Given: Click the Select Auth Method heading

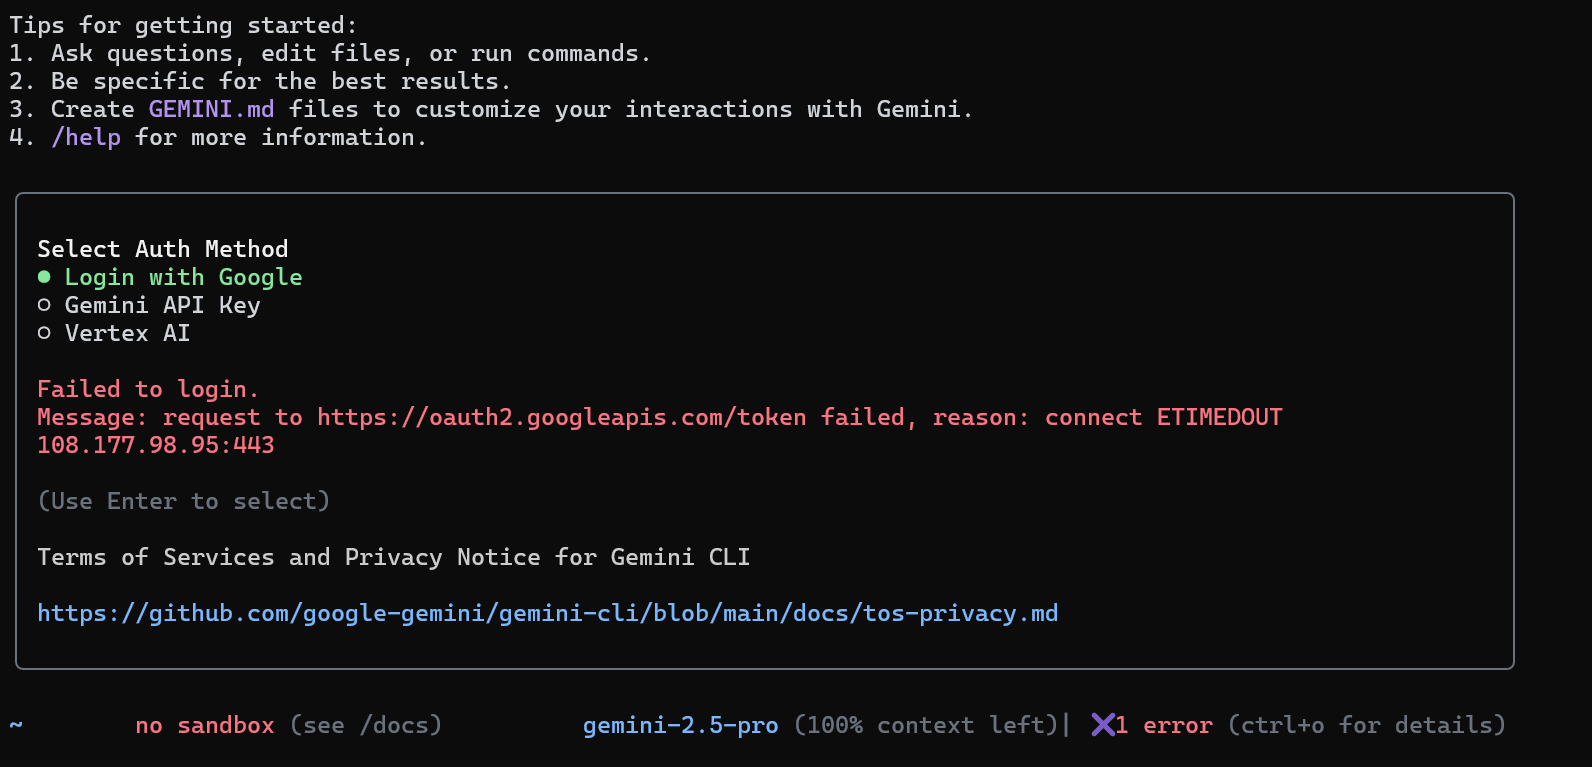Looking at the screenshot, I should pyautogui.click(x=162, y=249).
